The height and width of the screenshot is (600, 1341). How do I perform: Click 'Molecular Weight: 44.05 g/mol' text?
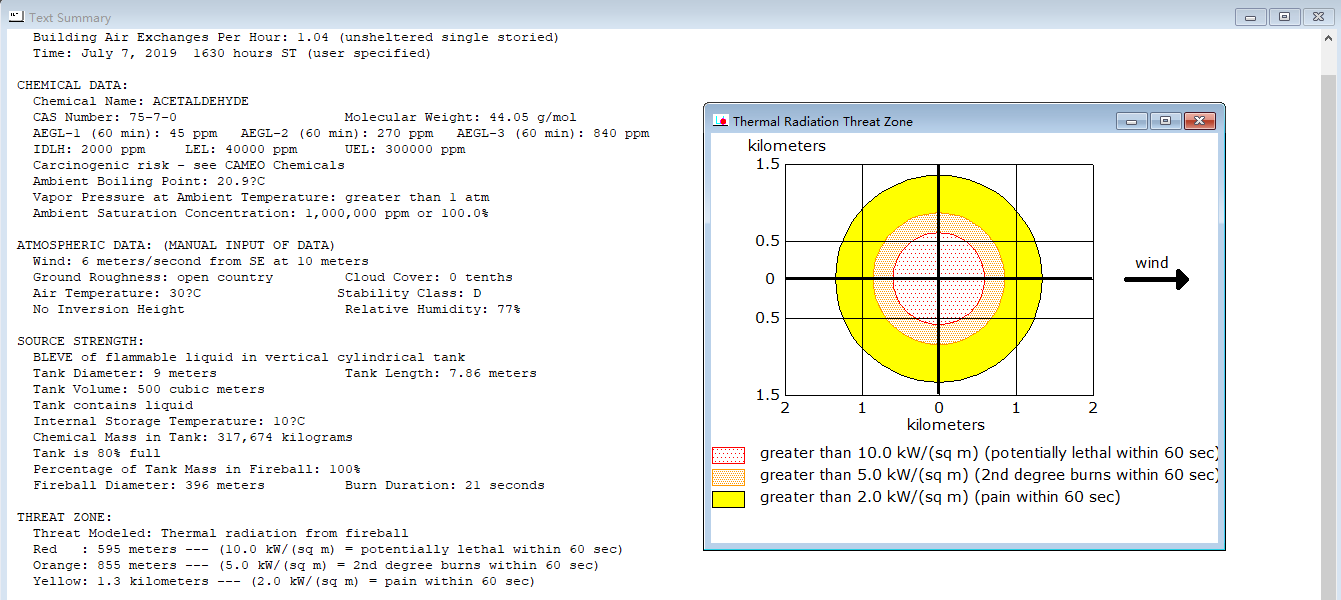pos(460,117)
